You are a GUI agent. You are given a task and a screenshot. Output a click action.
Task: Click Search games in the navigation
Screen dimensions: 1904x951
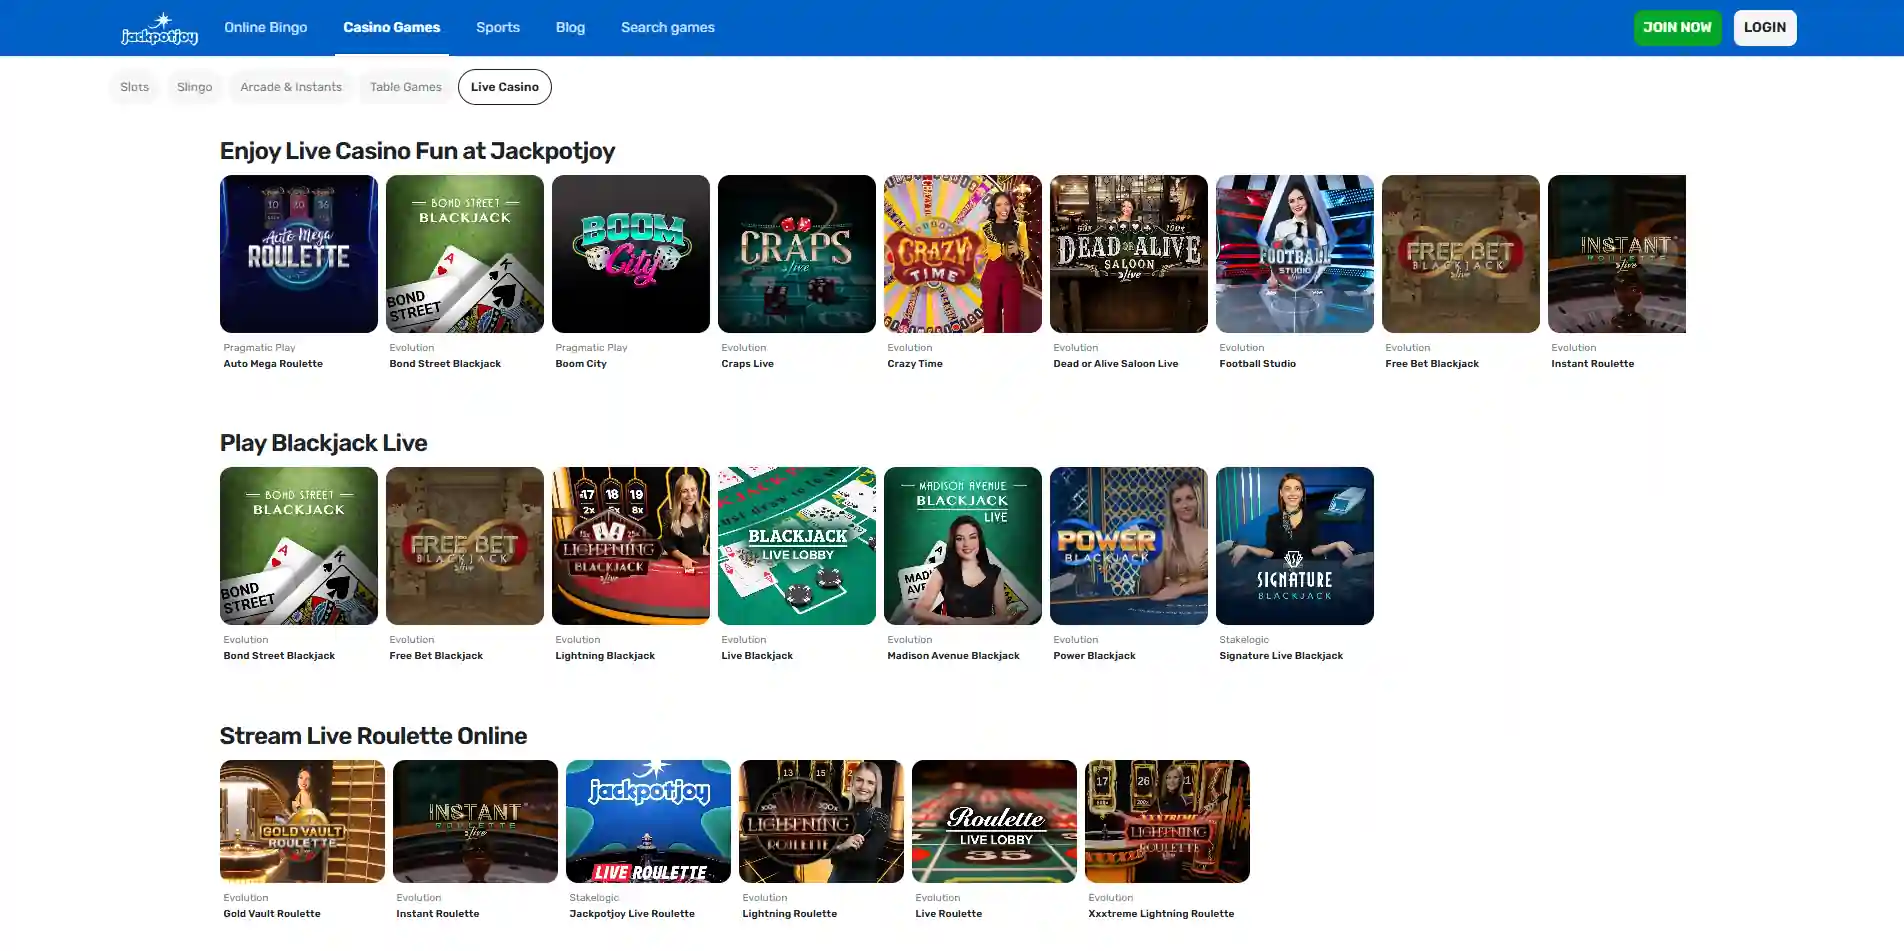point(668,27)
